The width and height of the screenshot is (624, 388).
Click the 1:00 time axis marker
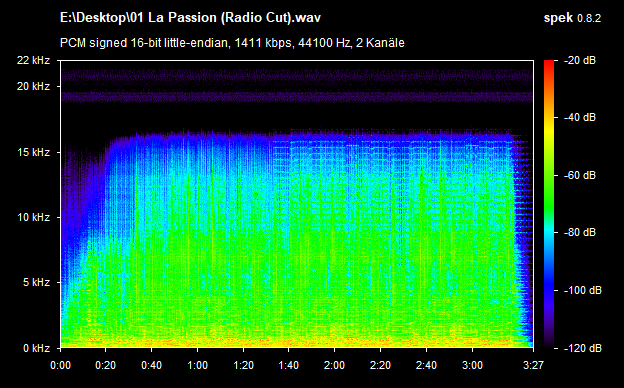coord(197,365)
